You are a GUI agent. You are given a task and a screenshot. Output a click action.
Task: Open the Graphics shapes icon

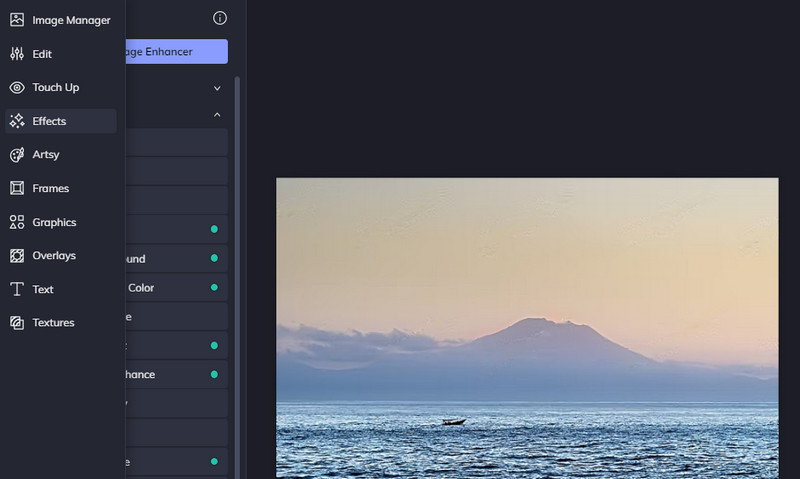click(17, 222)
